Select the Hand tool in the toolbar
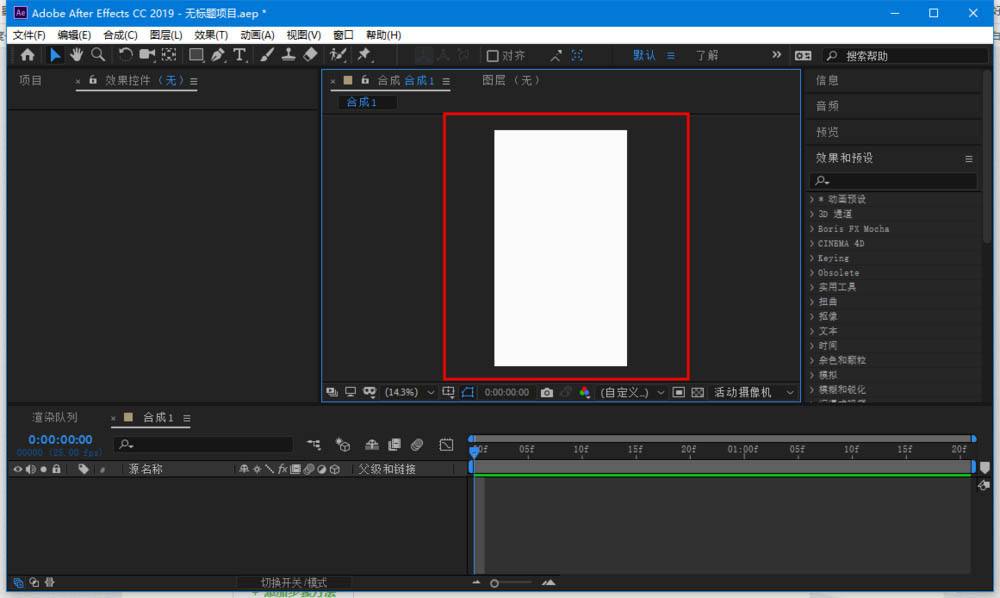Viewport: 1000px width, 598px height. coord(77,55)
